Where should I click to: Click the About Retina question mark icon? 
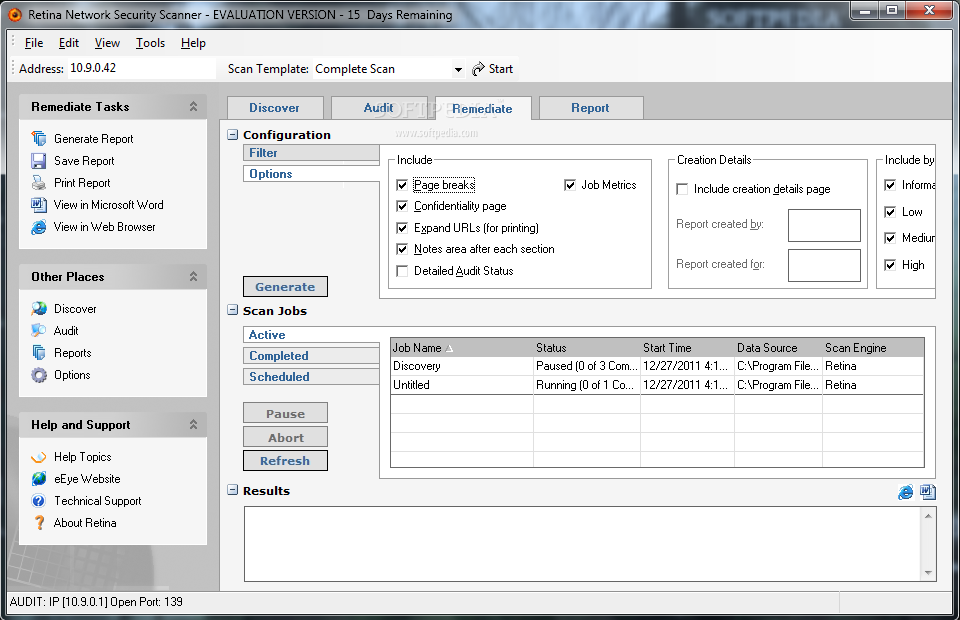point(39,523)
